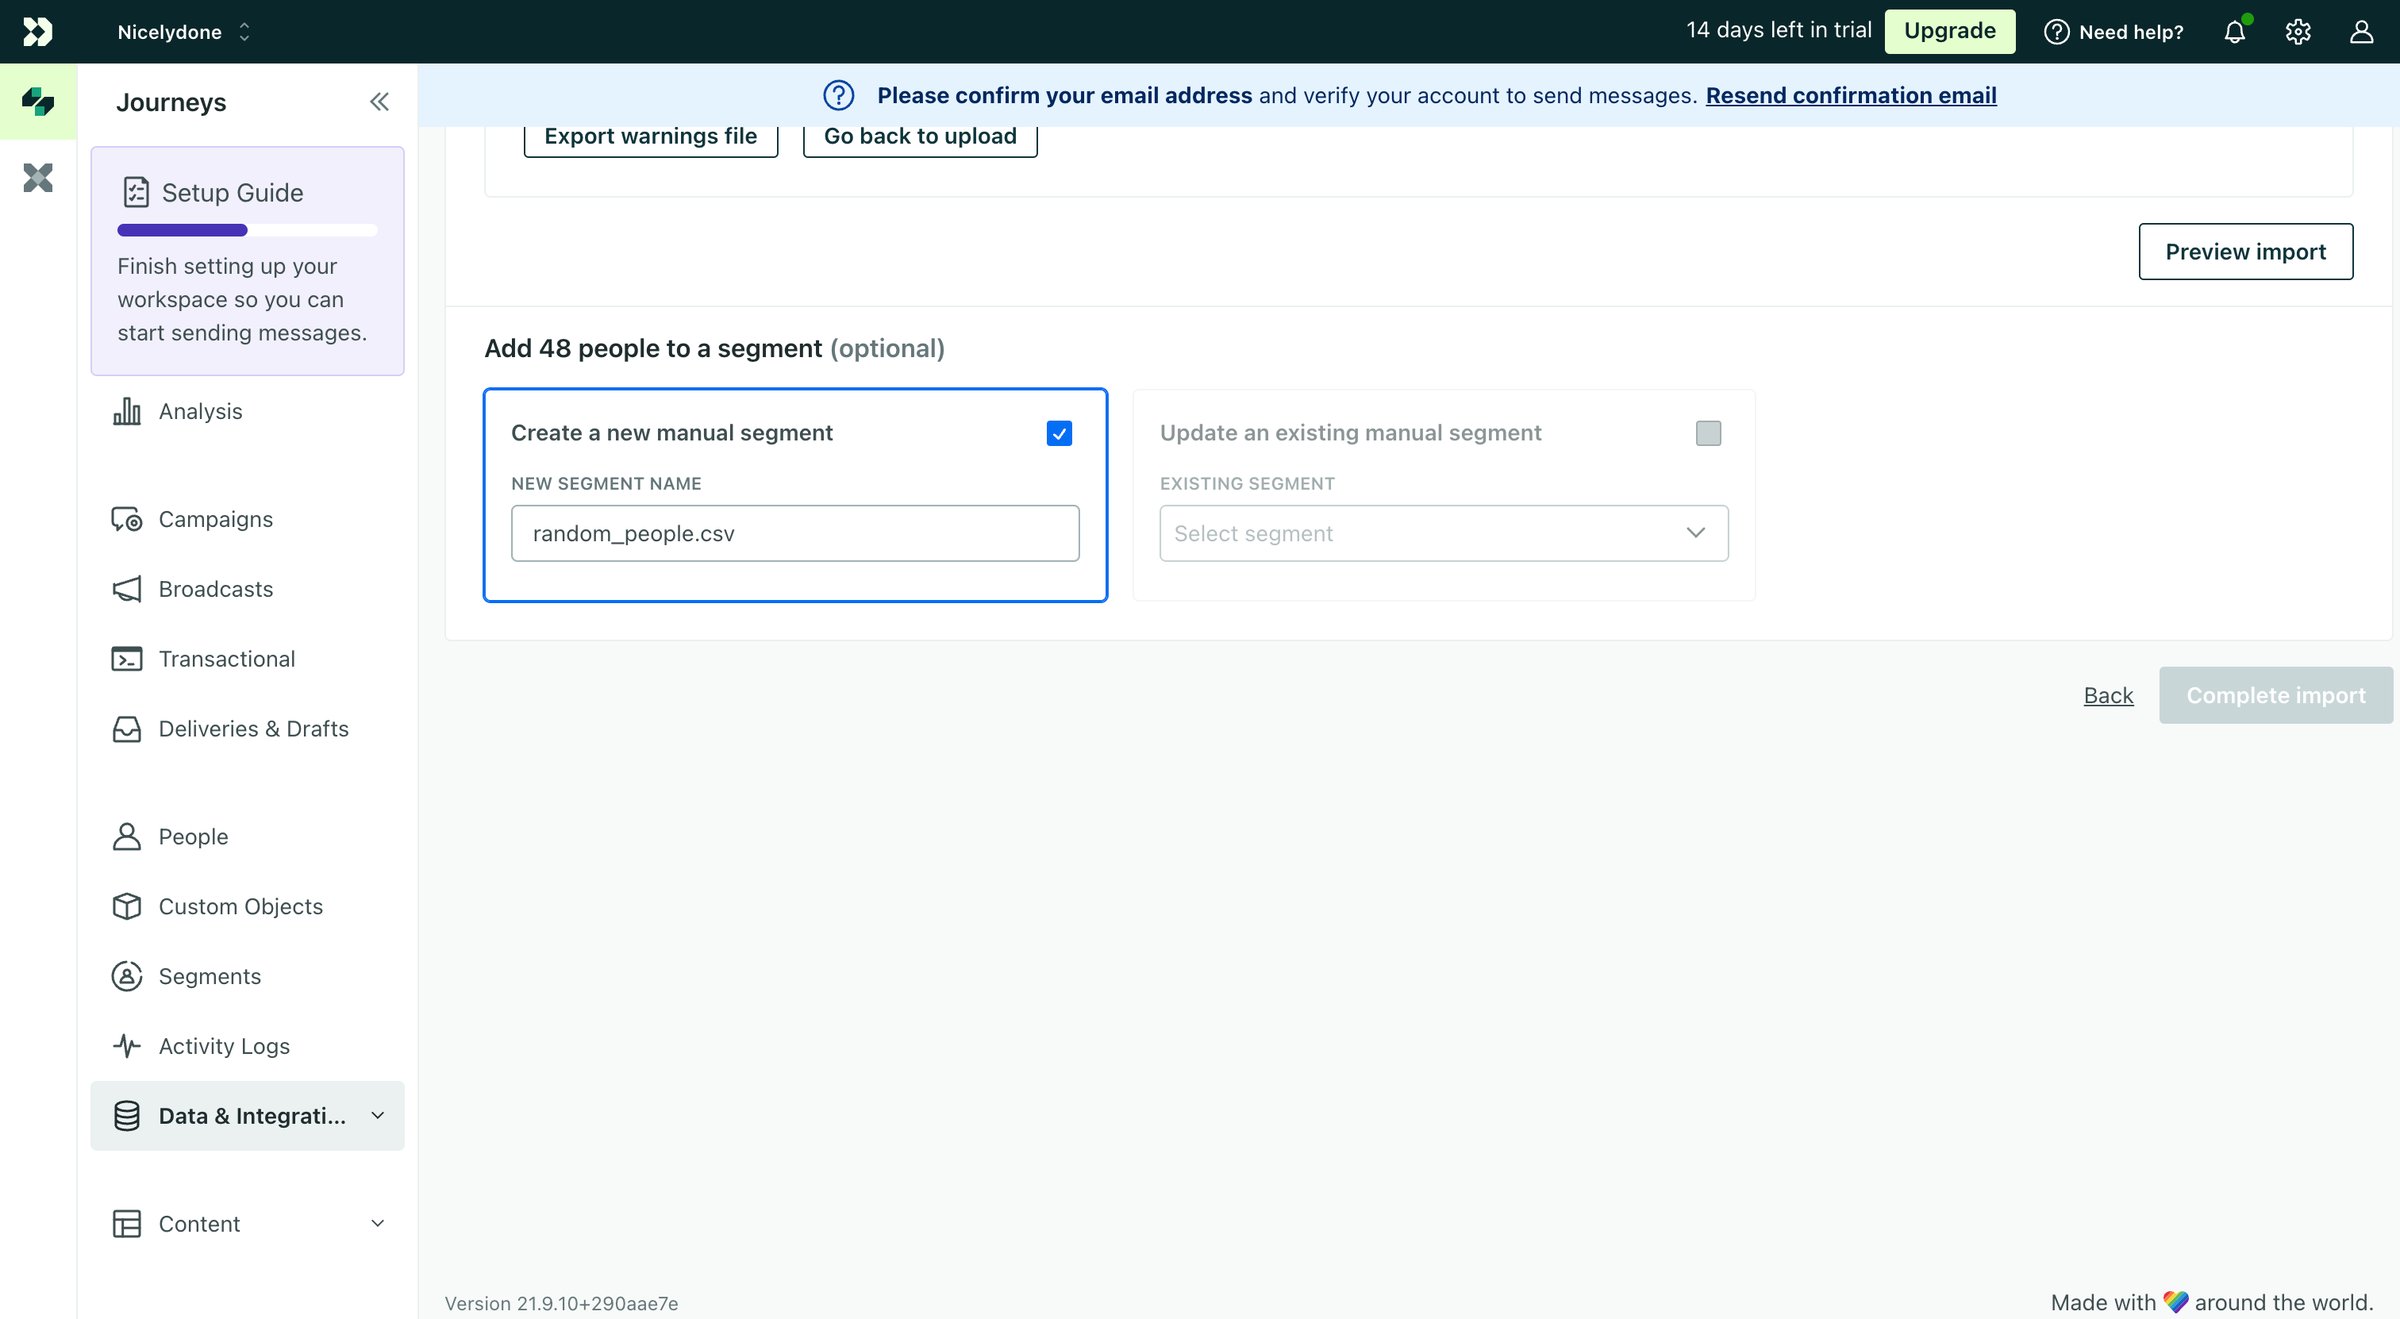The width and height of the screenshot is (2400, 1319).
Task: Open the Nicelydone workspace switcher
Action: coord(184,32)
